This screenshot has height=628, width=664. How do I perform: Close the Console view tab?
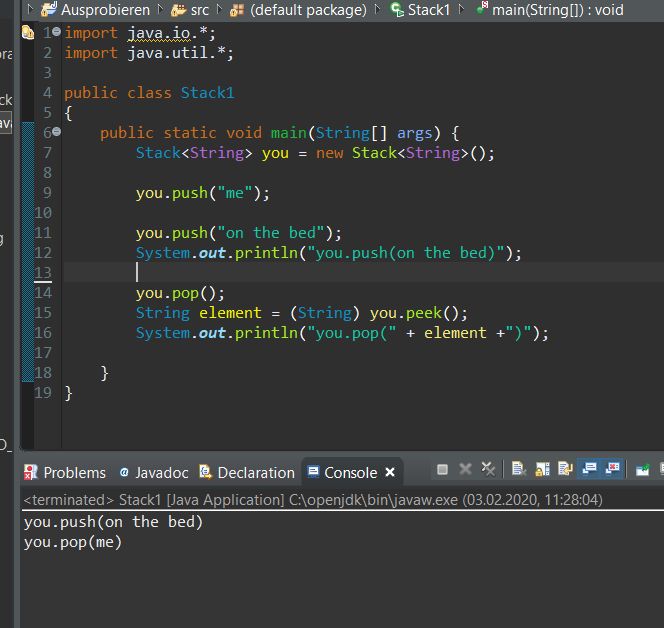tap(390, 472)
